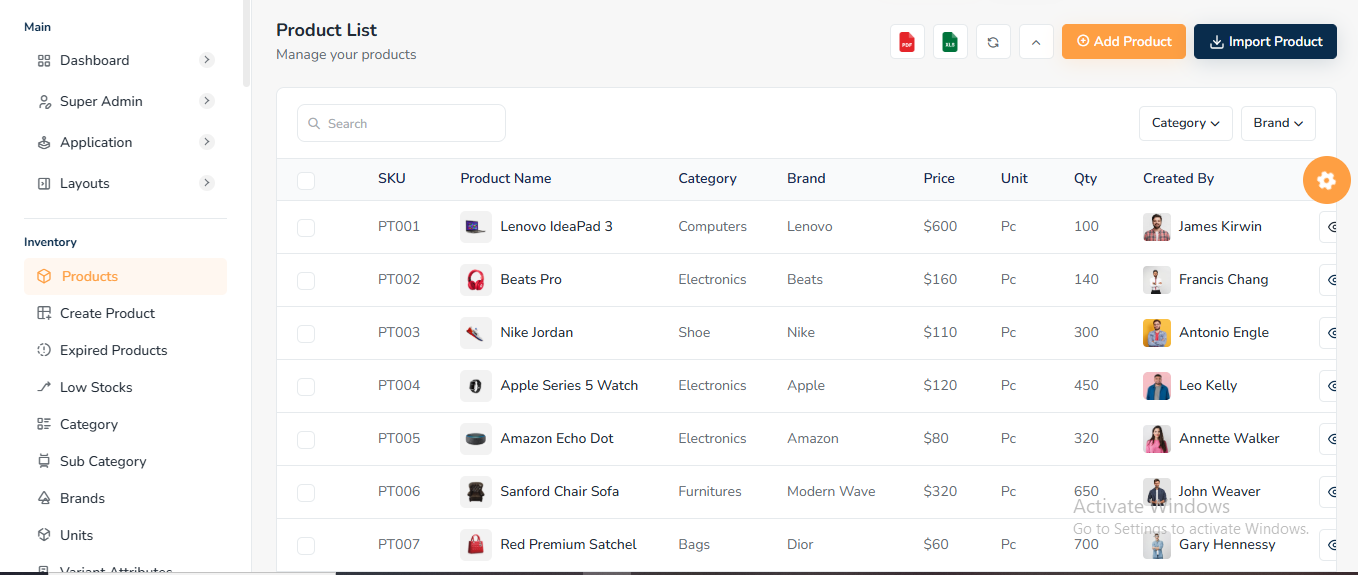Check the box for PT004 row
Screen dimensions: 1358x575
[306, 387]
